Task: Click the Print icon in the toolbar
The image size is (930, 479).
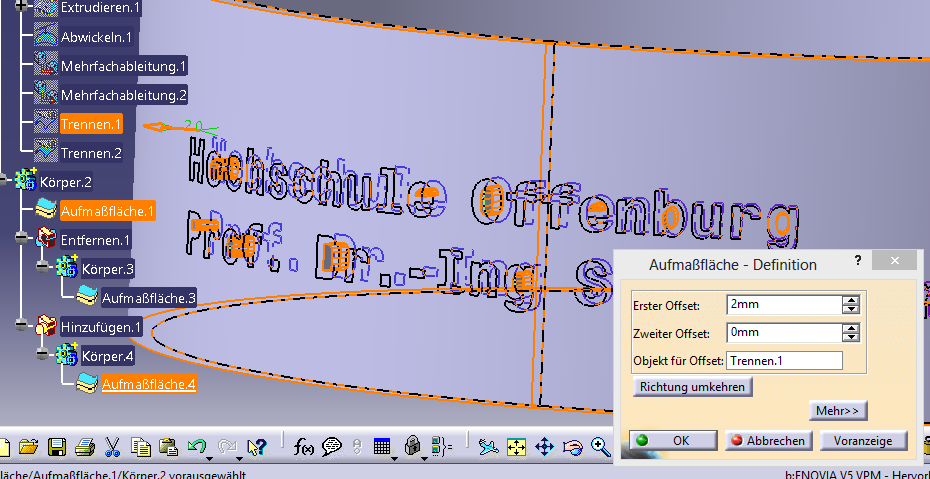Action: pos(85,446)
